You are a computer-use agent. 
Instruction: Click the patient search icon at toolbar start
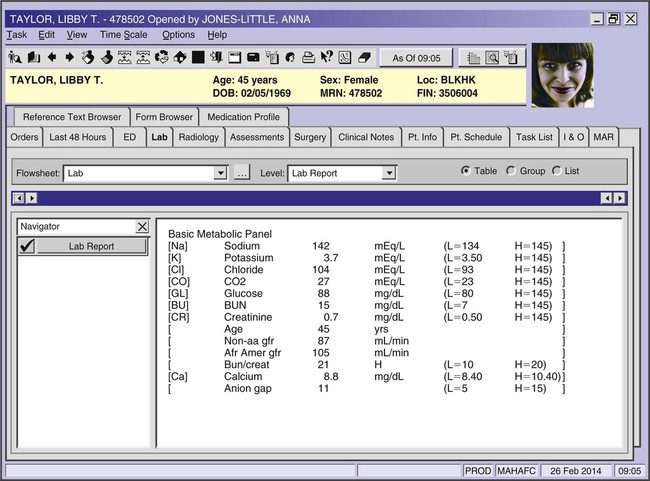click(x=14, y=57)
